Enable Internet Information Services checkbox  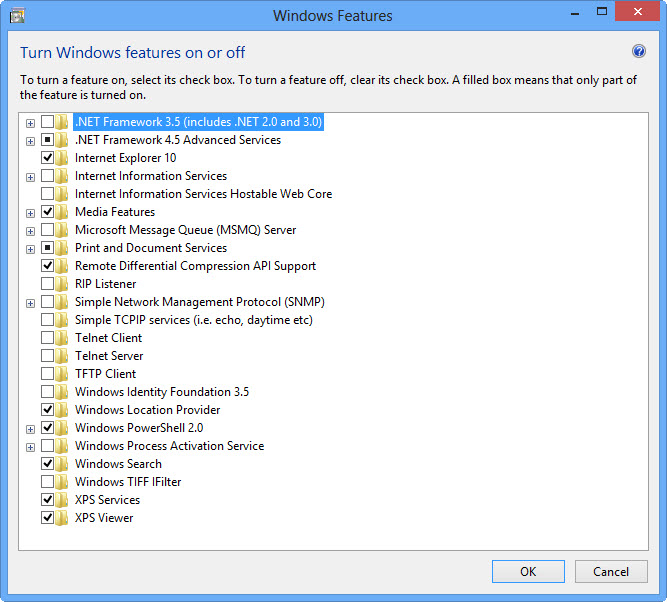point(47,176)
